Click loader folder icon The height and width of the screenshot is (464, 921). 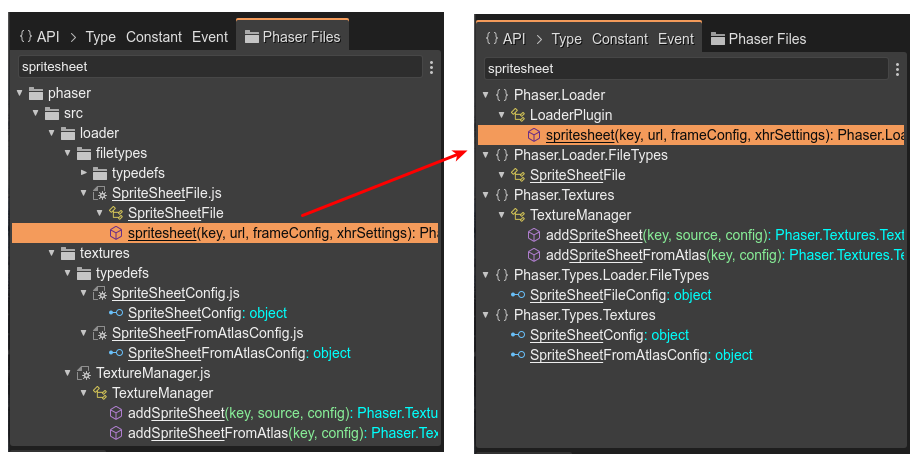click(68, 133)
